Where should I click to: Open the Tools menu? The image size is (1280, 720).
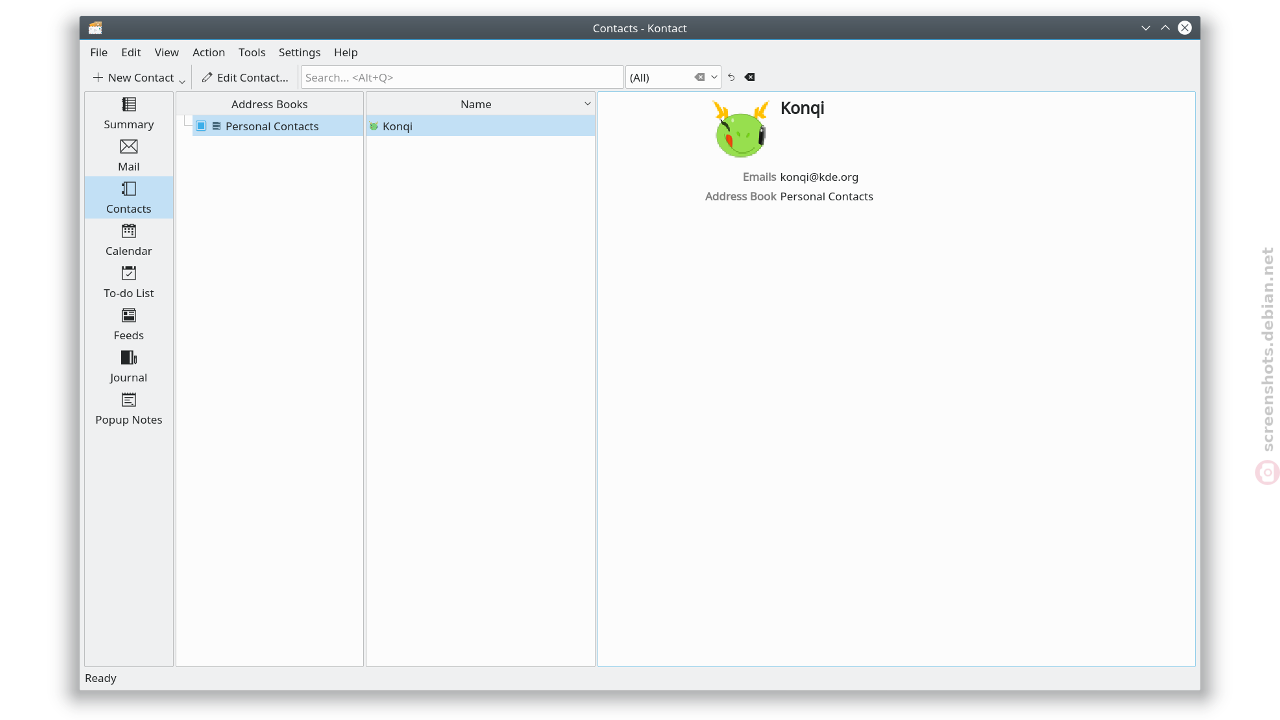[x=252, y=52]
